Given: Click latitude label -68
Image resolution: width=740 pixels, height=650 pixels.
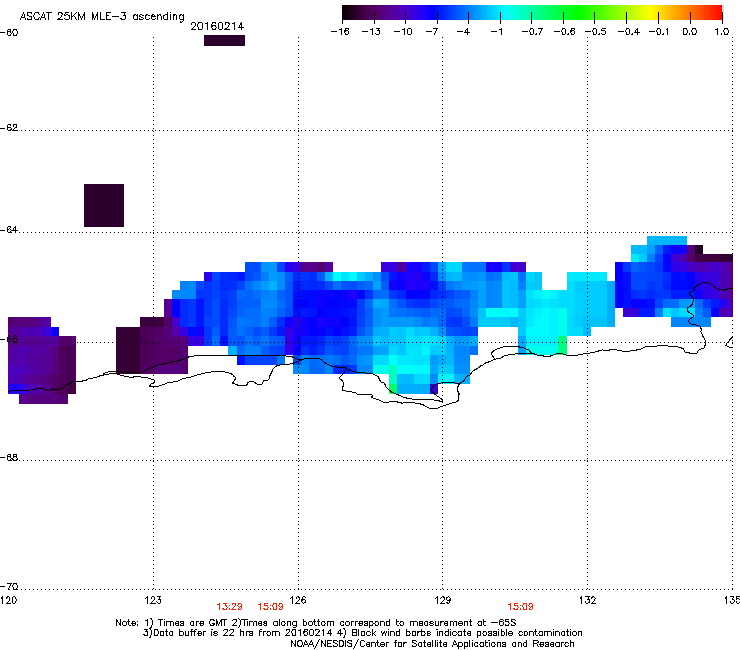Looking at the screenshot, I should coord(9,458).
